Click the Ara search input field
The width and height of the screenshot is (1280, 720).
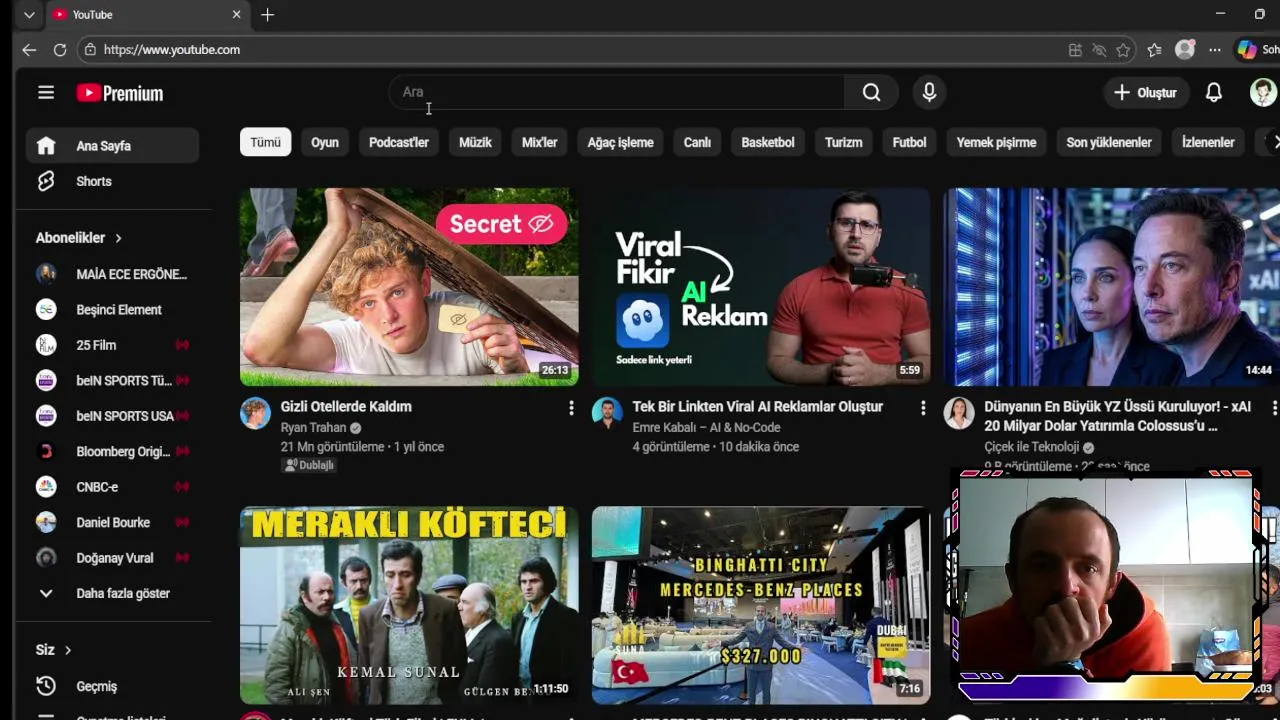click(616, 92)
